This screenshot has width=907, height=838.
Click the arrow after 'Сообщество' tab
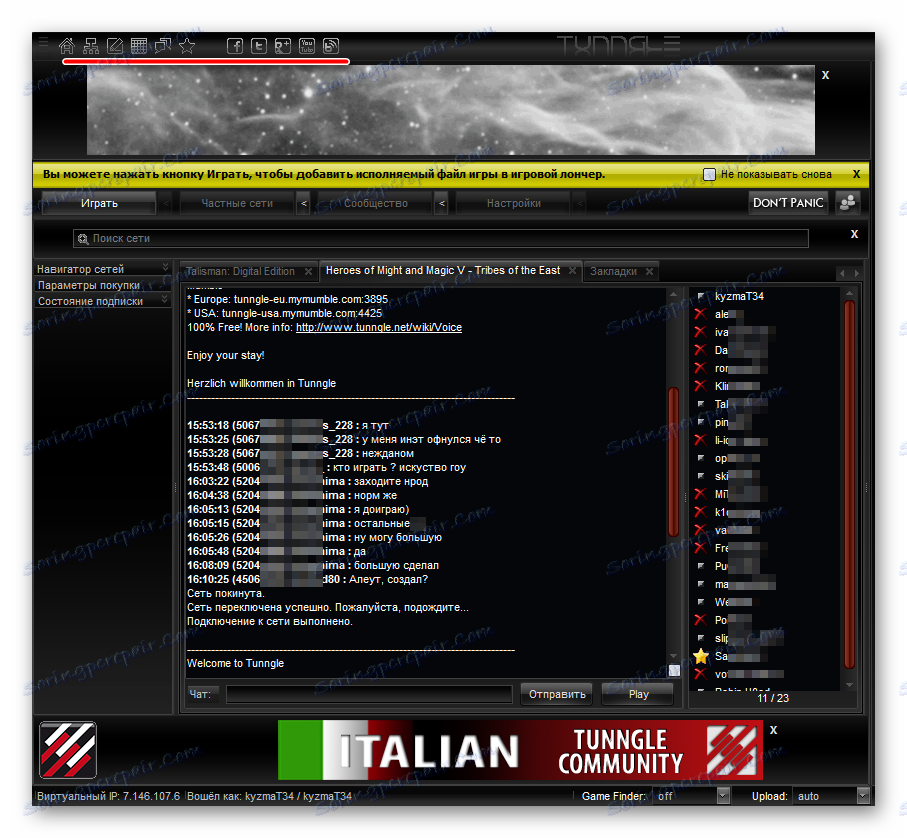click(x=442, y=204)
